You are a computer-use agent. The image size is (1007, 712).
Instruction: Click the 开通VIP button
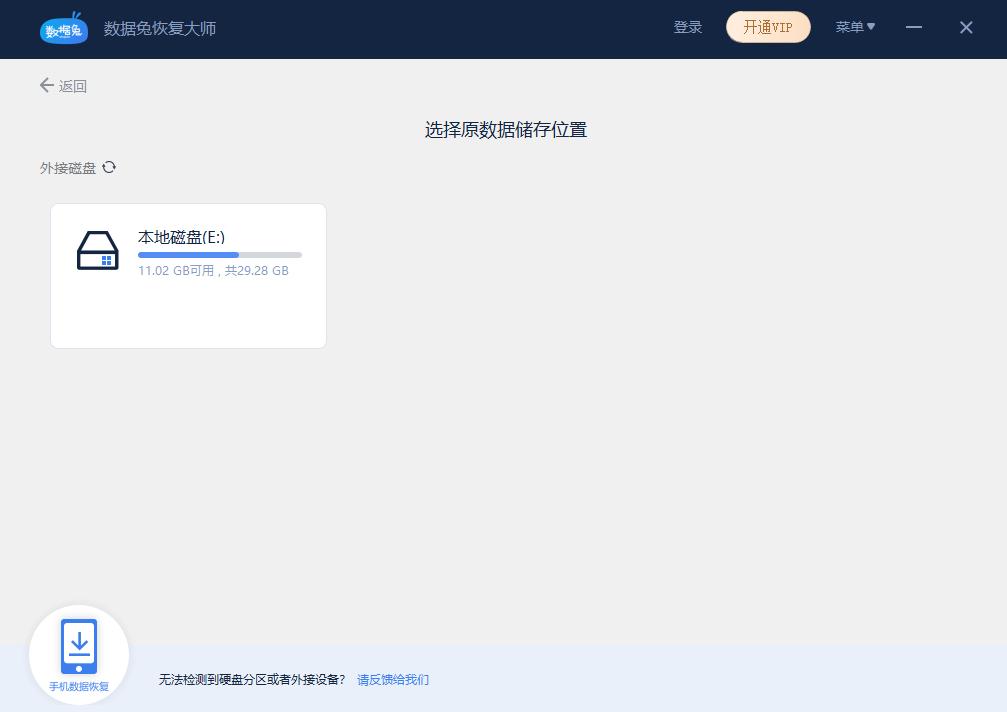(768, 27)
